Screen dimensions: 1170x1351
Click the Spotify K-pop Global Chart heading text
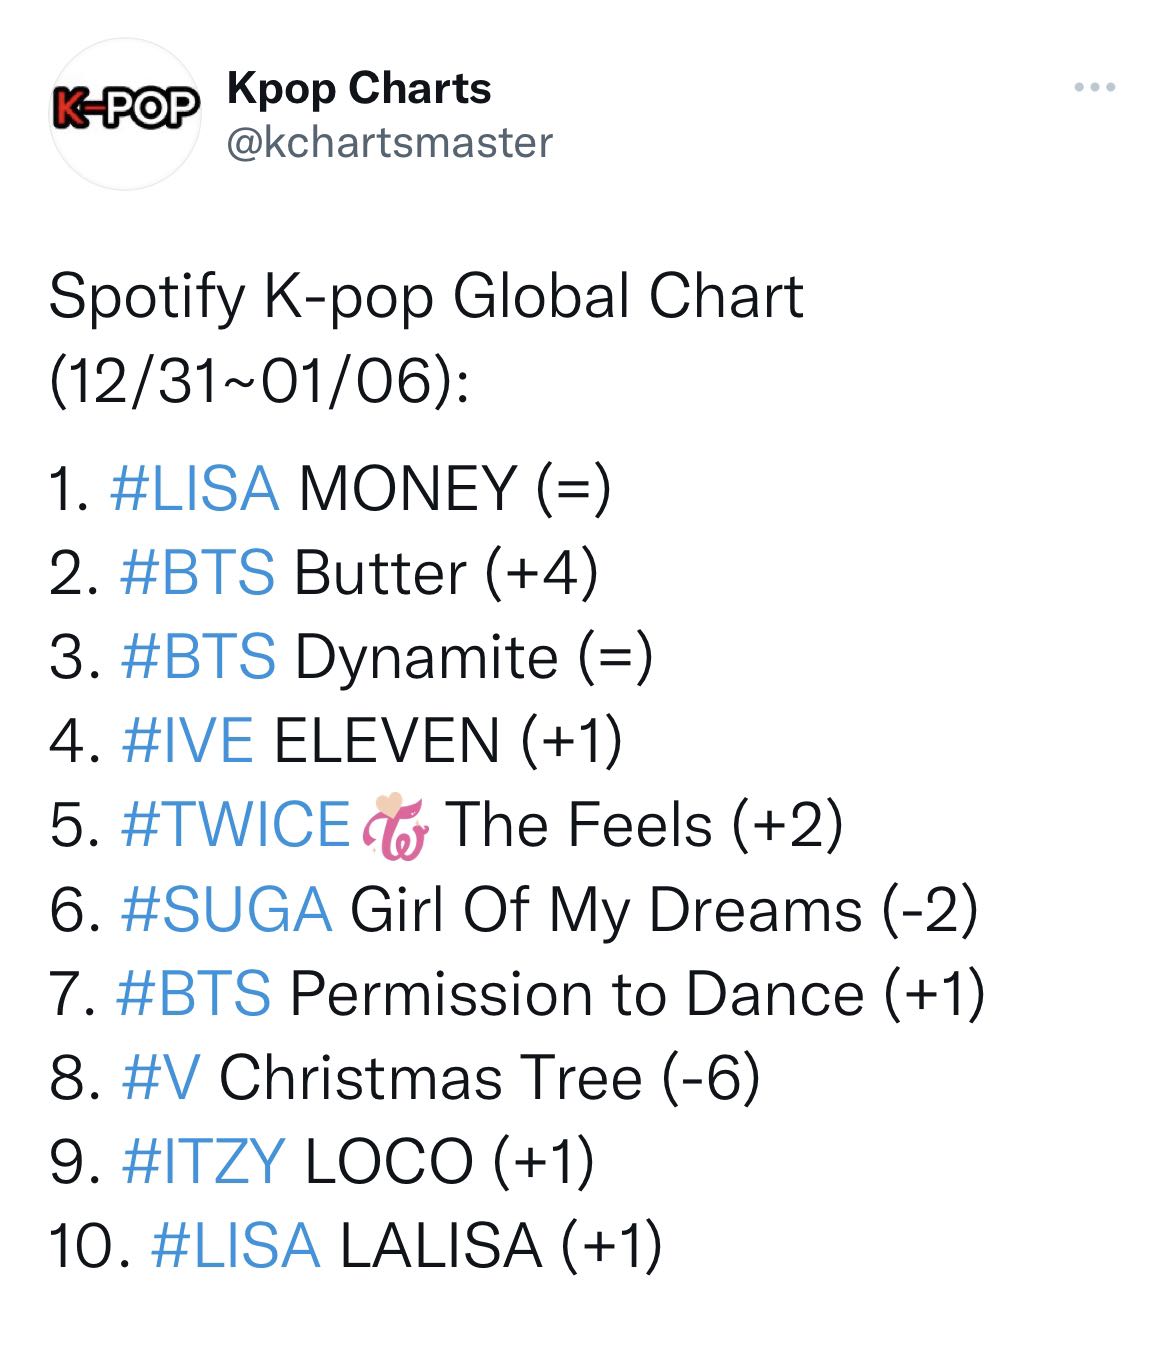tap(426, 297)
